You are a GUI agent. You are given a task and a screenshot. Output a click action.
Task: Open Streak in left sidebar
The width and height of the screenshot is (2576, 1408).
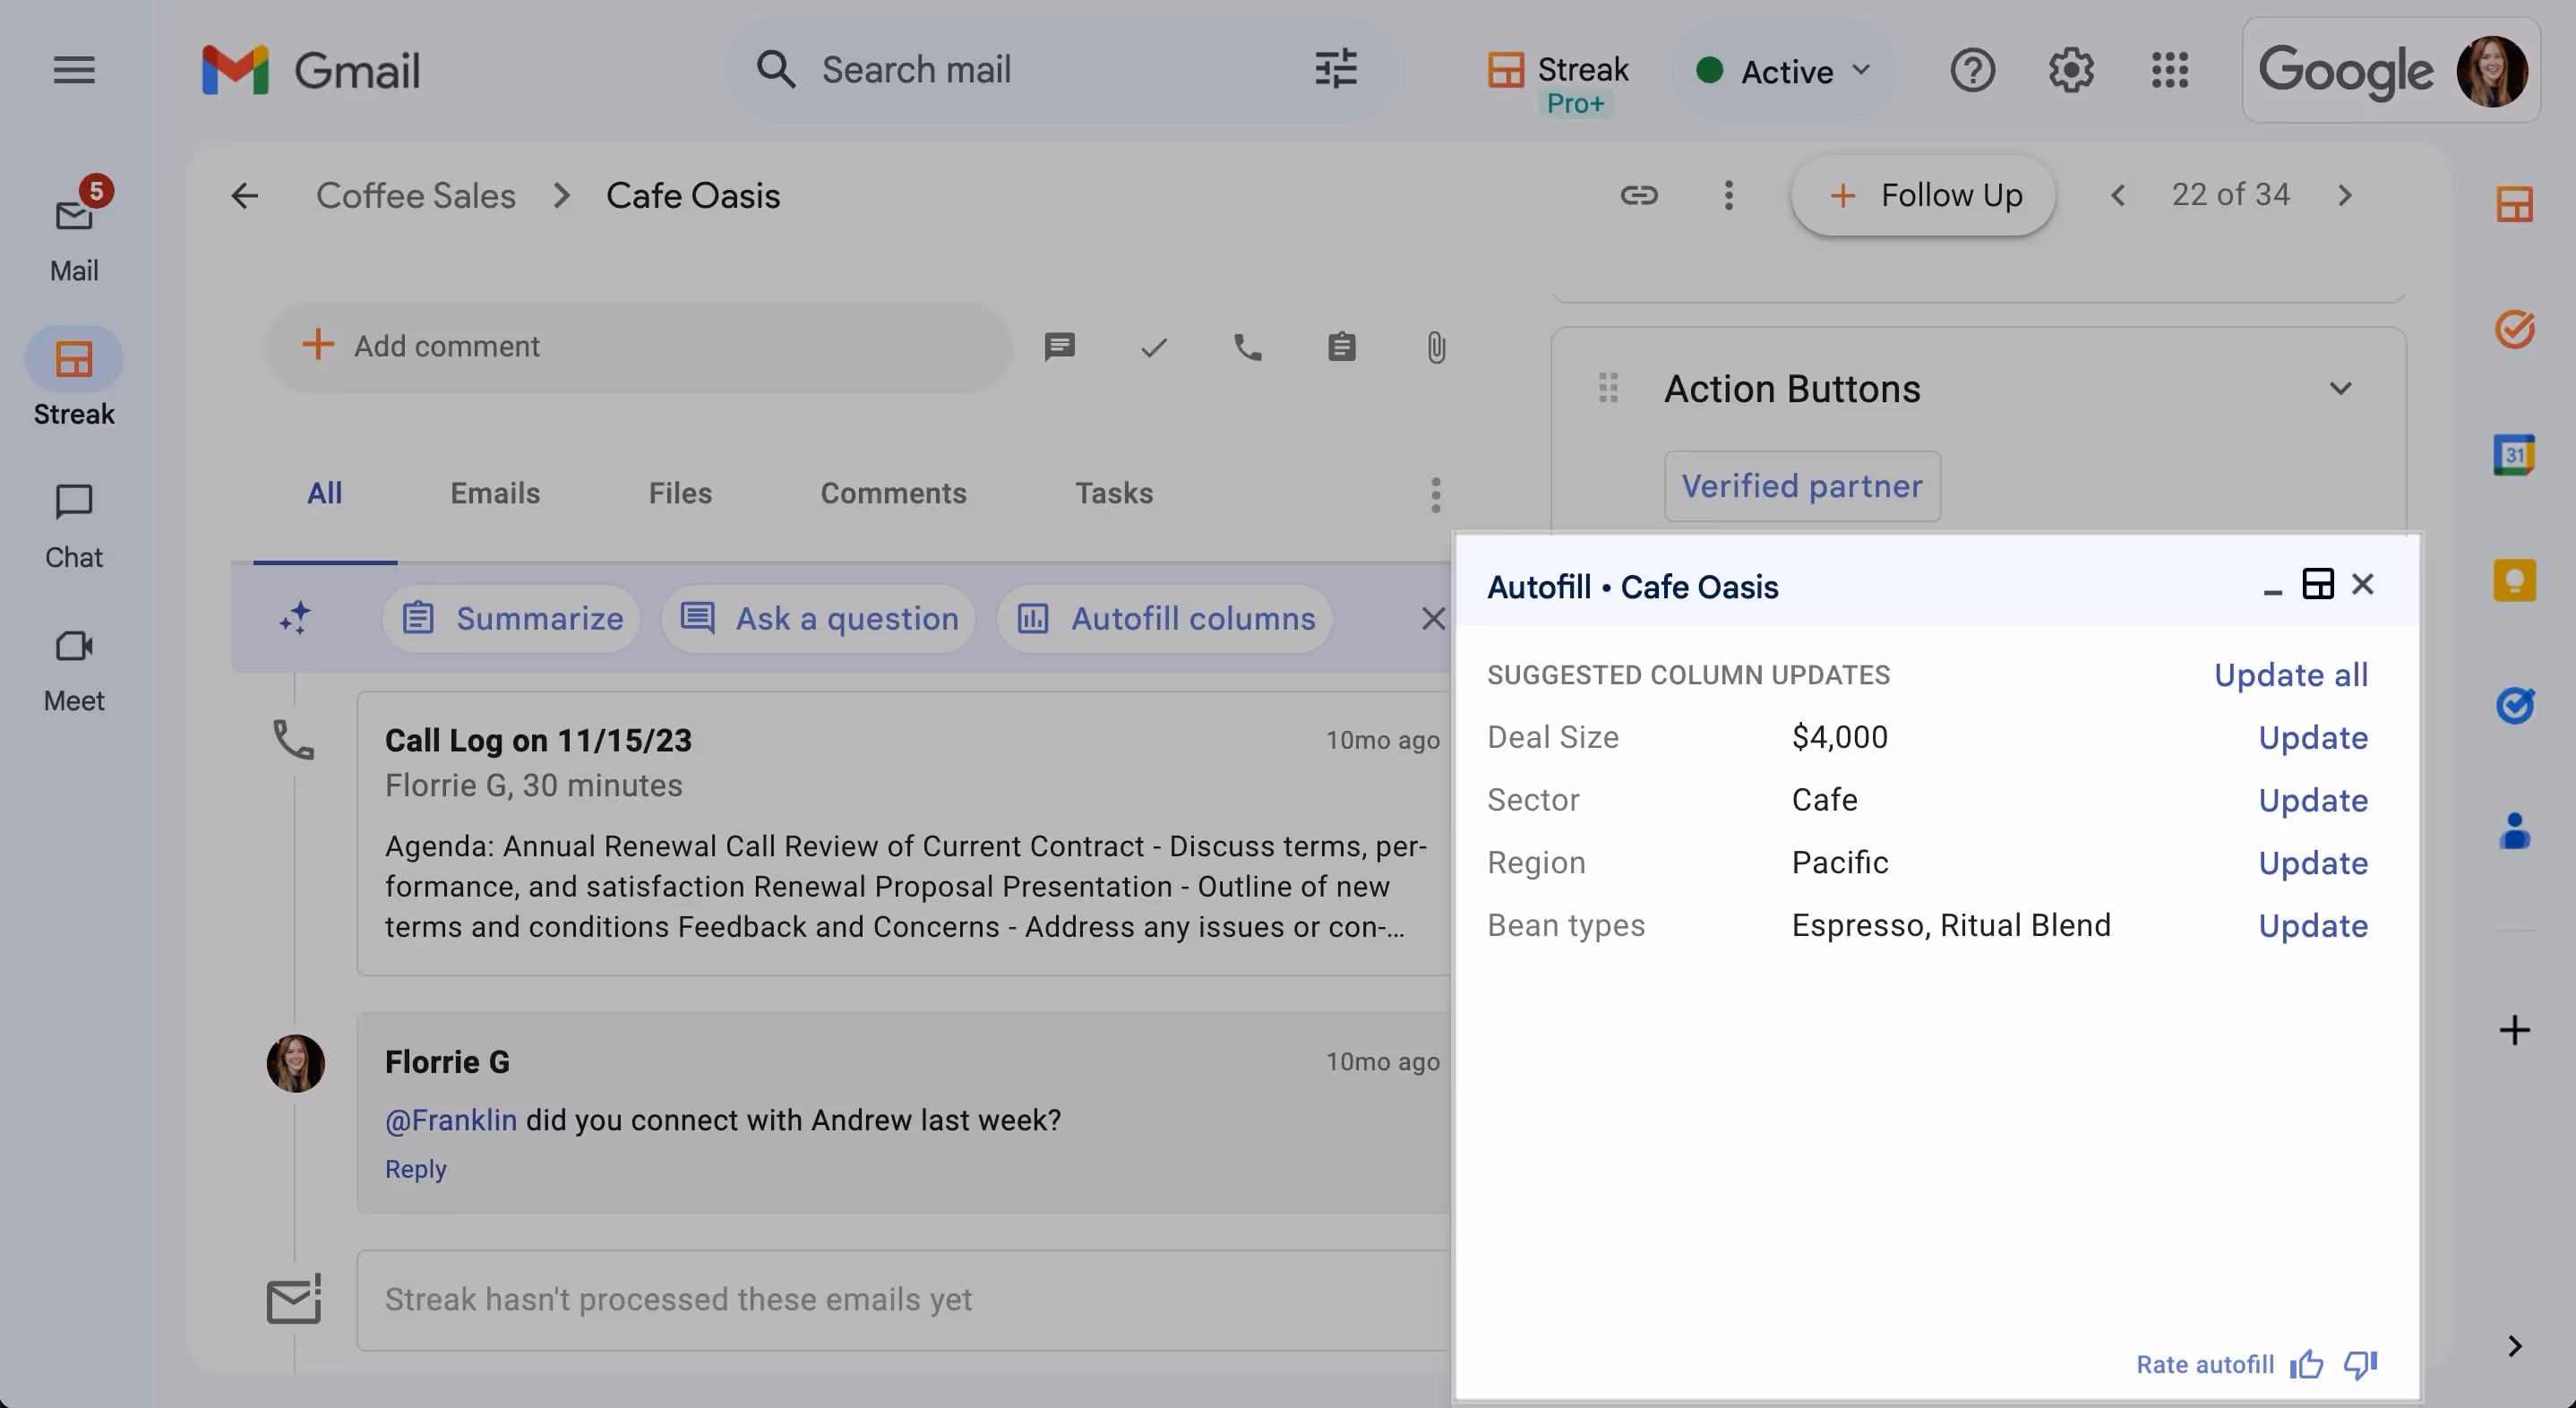click(x=73, y=377)
